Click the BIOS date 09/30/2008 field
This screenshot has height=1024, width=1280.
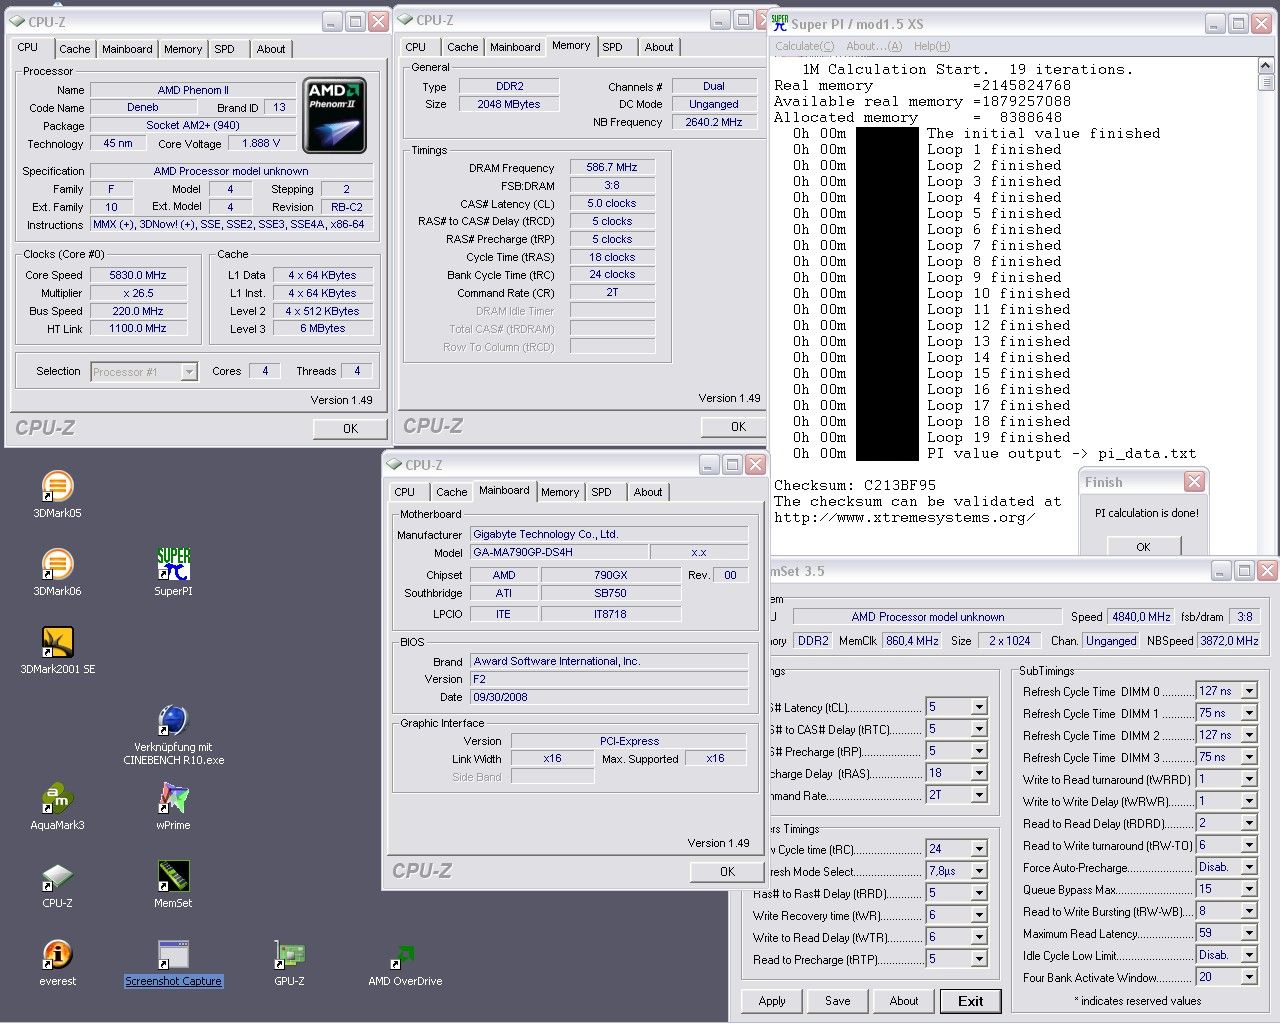tap(609, 697)
